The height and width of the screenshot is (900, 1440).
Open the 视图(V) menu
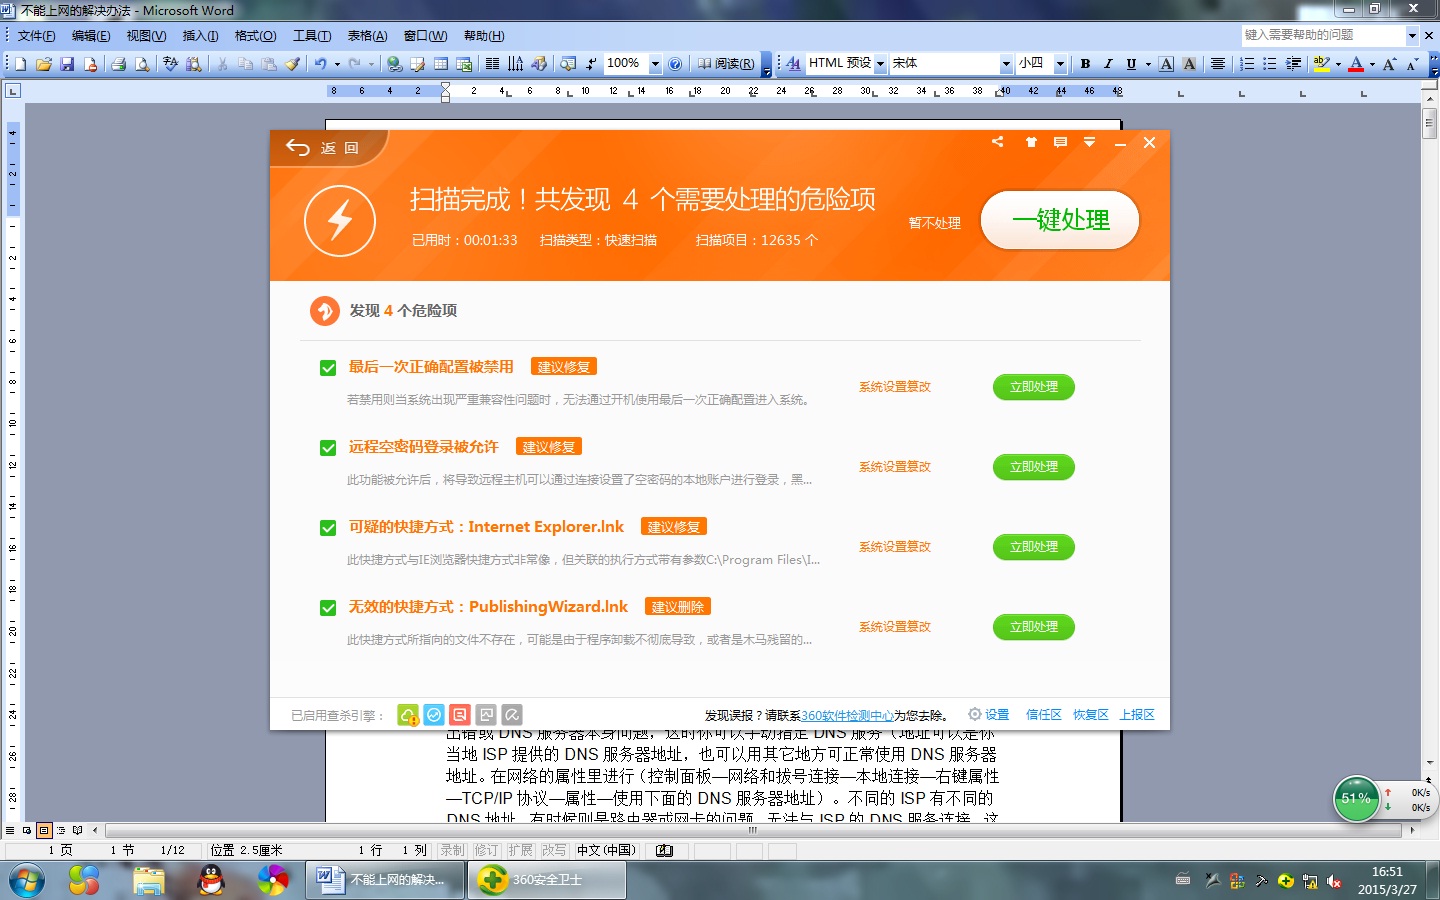(146, 36)
